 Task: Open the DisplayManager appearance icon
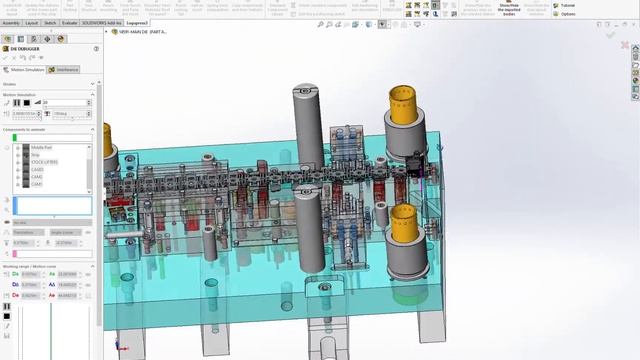(x=61, y=39)
